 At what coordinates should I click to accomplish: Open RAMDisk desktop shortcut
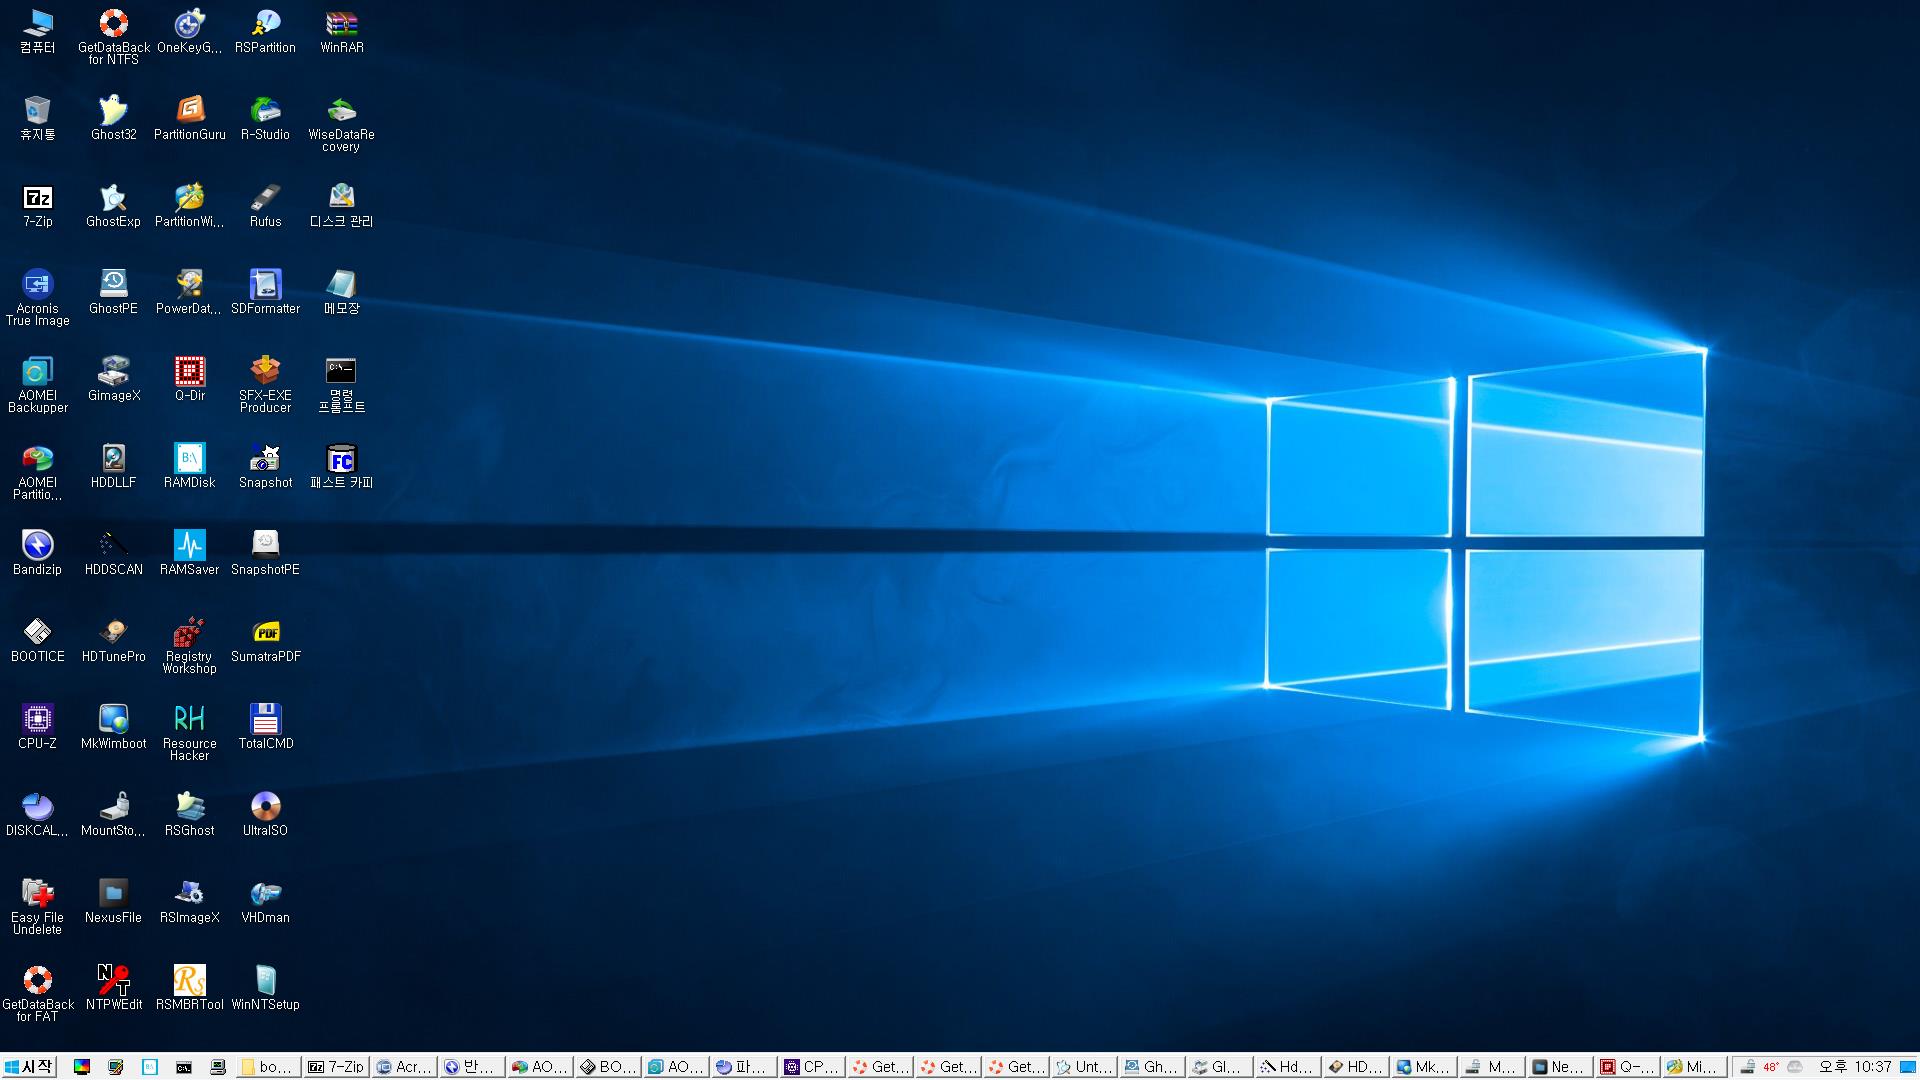[190, 466]
